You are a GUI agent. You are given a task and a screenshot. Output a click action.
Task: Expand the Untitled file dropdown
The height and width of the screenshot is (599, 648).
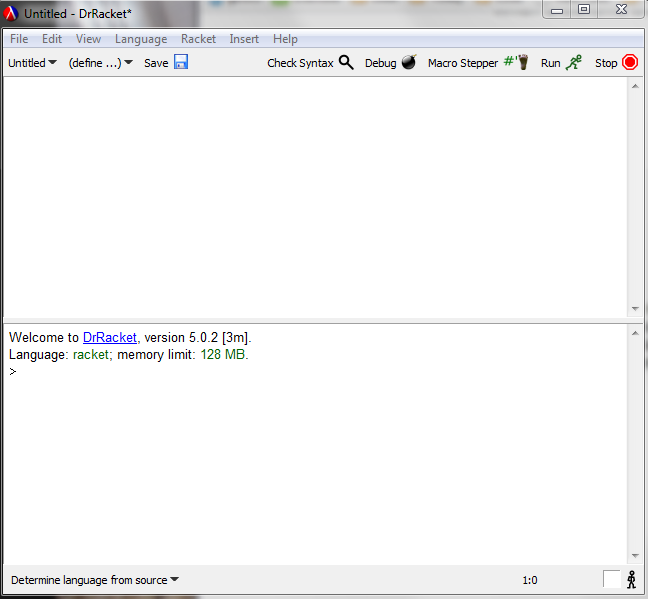[32, 63]
